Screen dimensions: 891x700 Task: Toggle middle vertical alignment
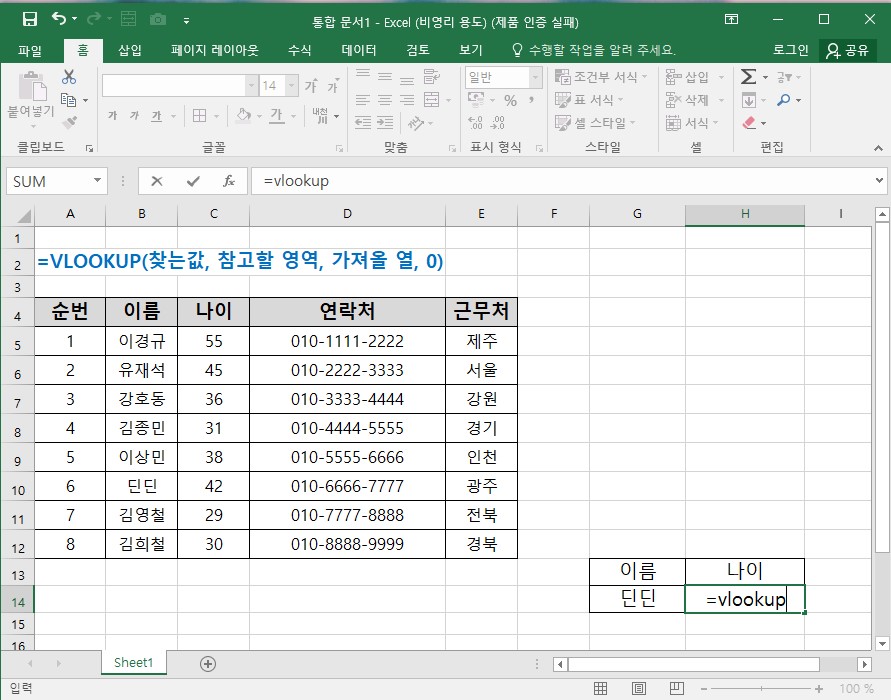tap(385, 76)
